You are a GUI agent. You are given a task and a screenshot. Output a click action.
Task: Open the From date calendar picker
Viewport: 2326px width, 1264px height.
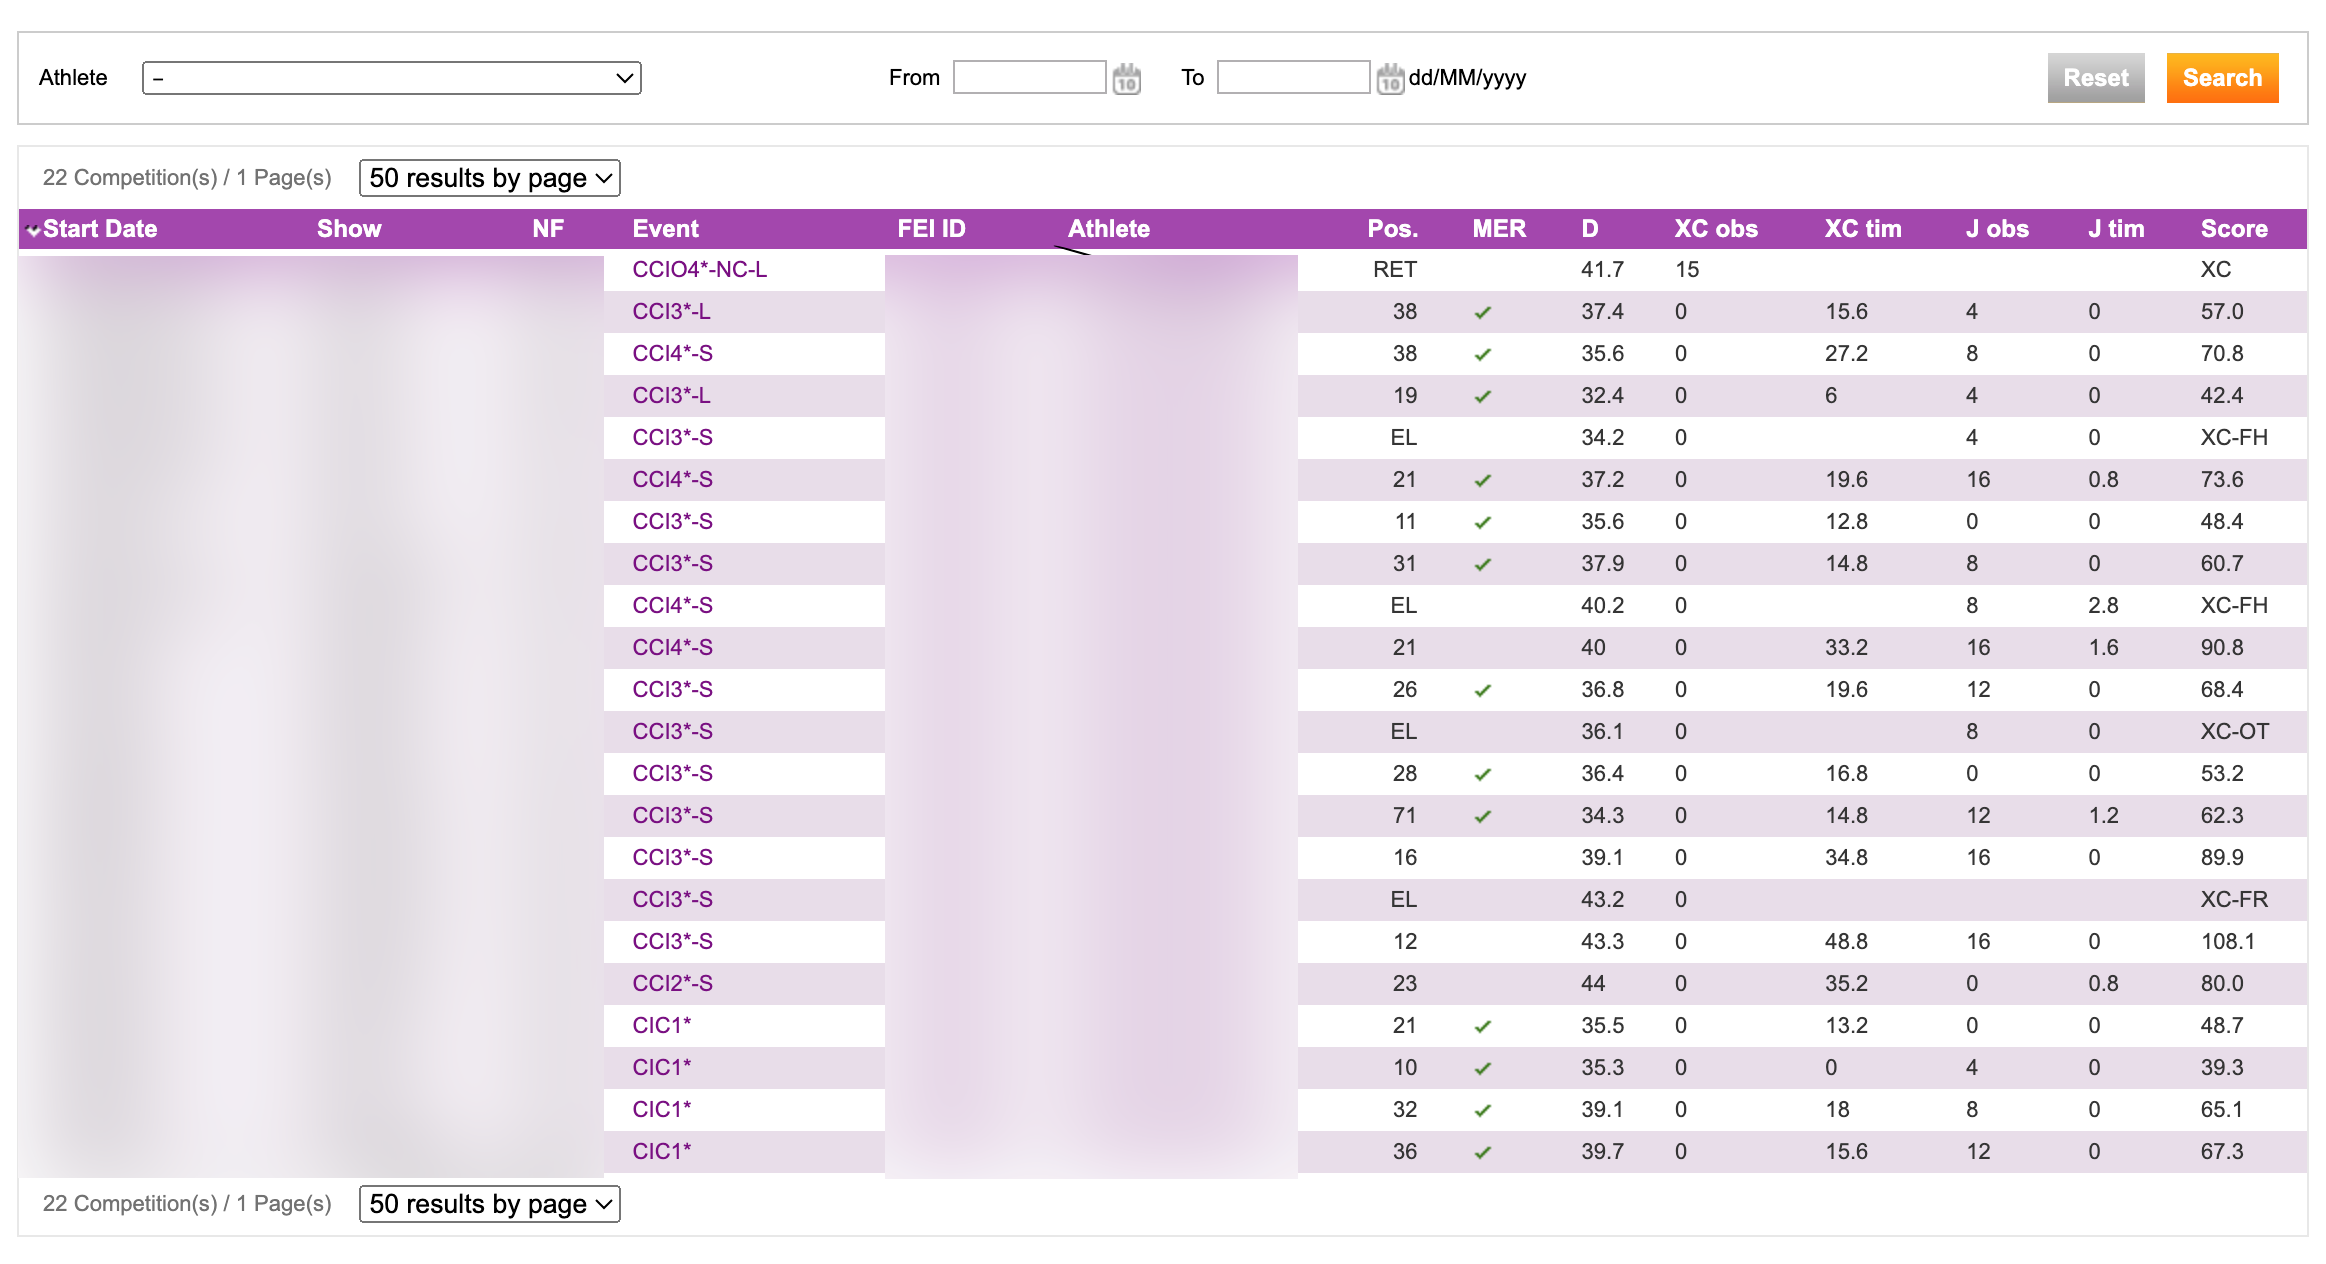pyautogui.click(x=1126, y=78)
